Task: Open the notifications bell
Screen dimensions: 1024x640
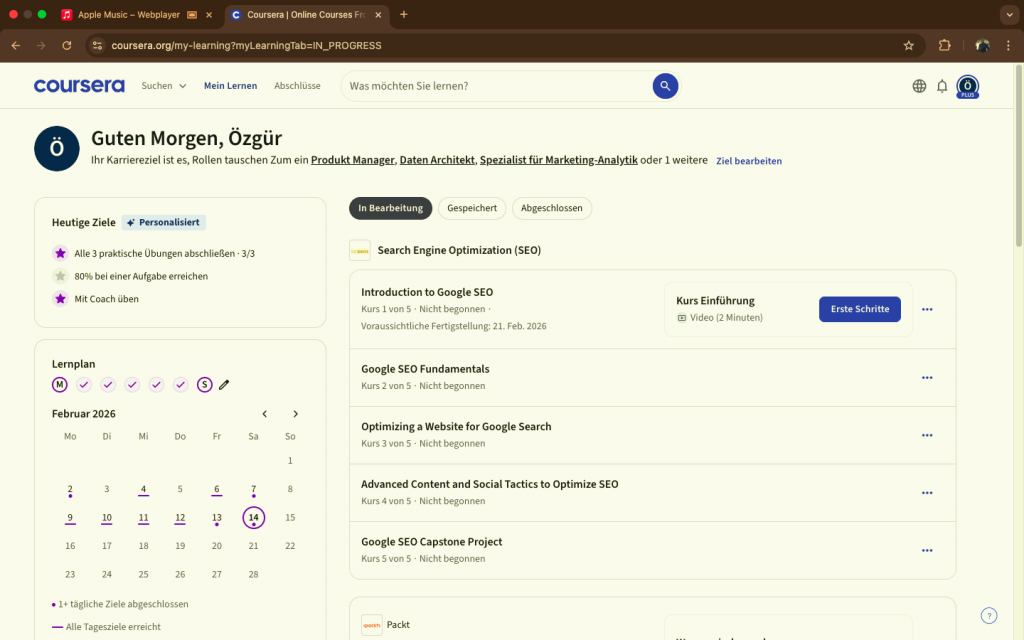Action: [942, 86]
